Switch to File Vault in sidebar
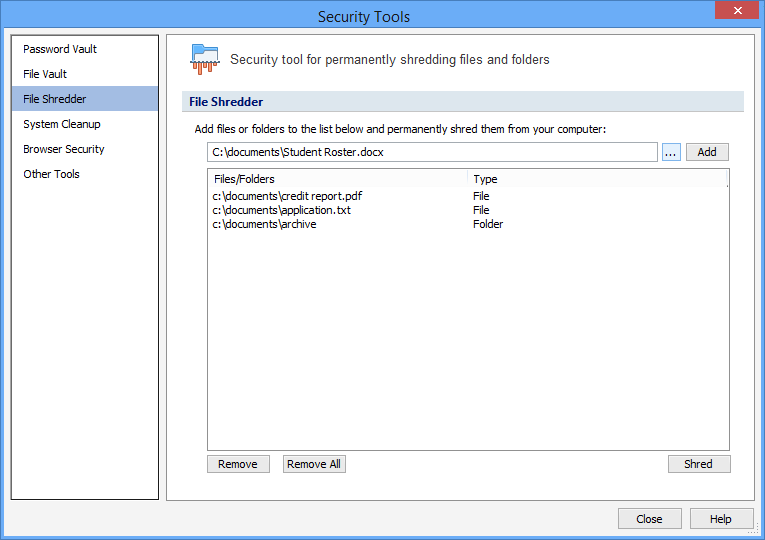This screenshot has height=540, width=765. click(x=45, y=74)
